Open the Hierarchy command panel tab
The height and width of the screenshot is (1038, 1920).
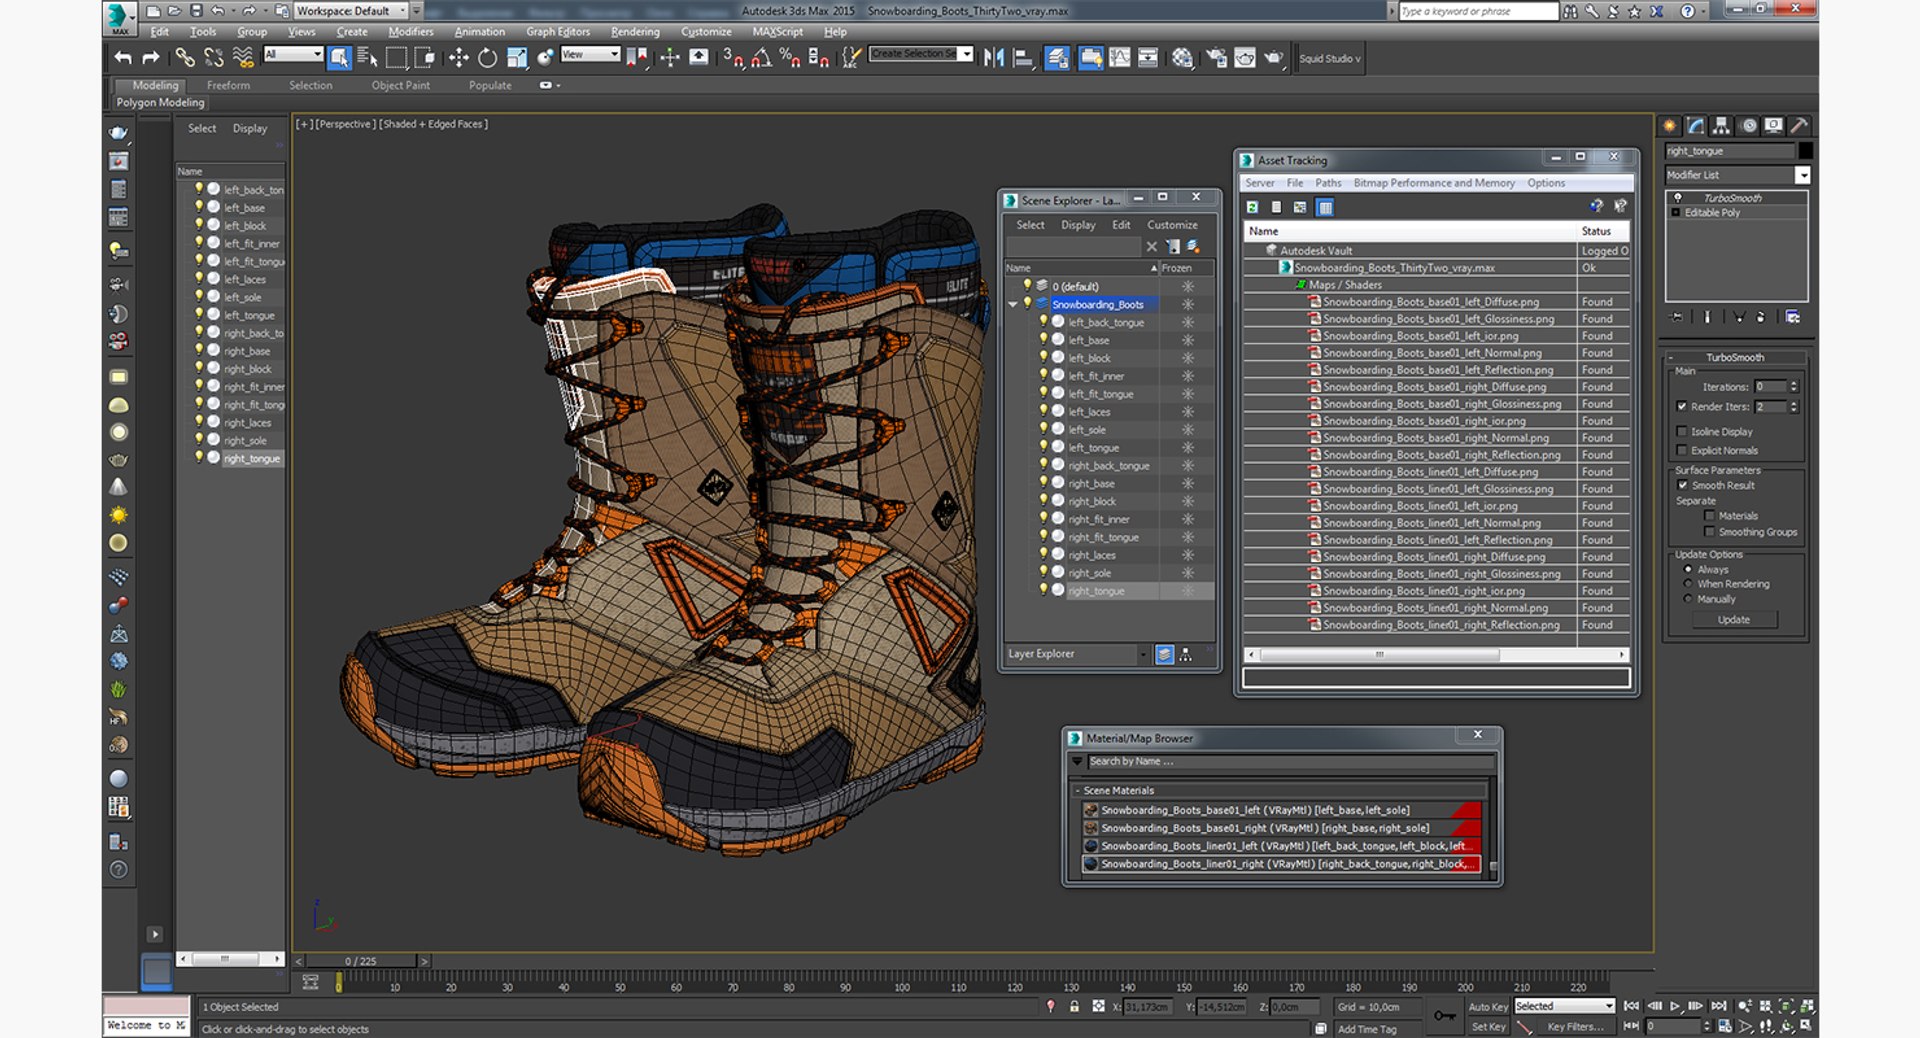click(1721, 126)
